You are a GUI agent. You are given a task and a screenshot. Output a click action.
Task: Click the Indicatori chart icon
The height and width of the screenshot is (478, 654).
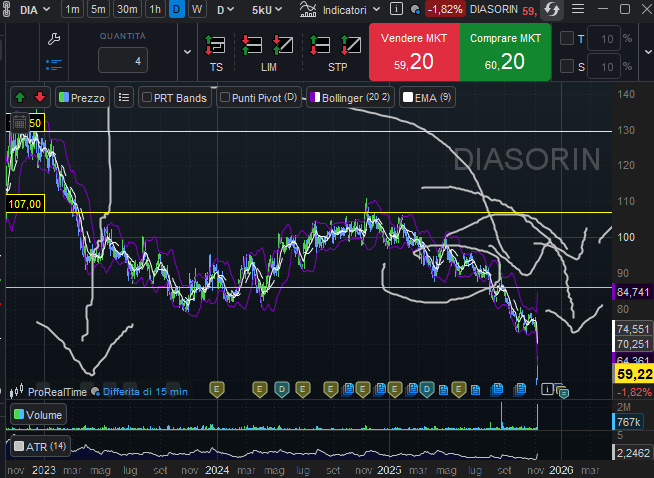[306, 9]
